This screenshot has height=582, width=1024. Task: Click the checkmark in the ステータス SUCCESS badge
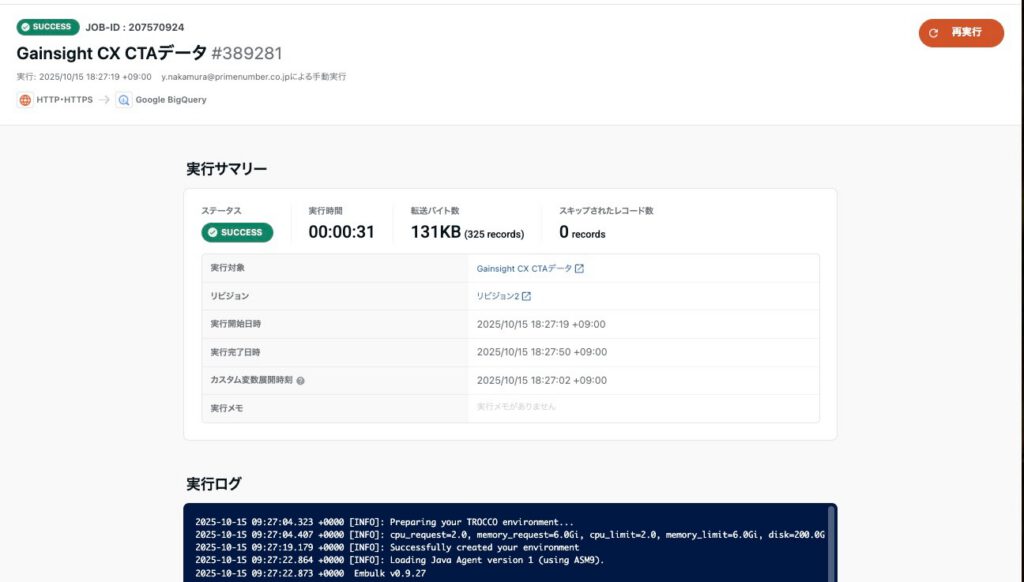213,232
